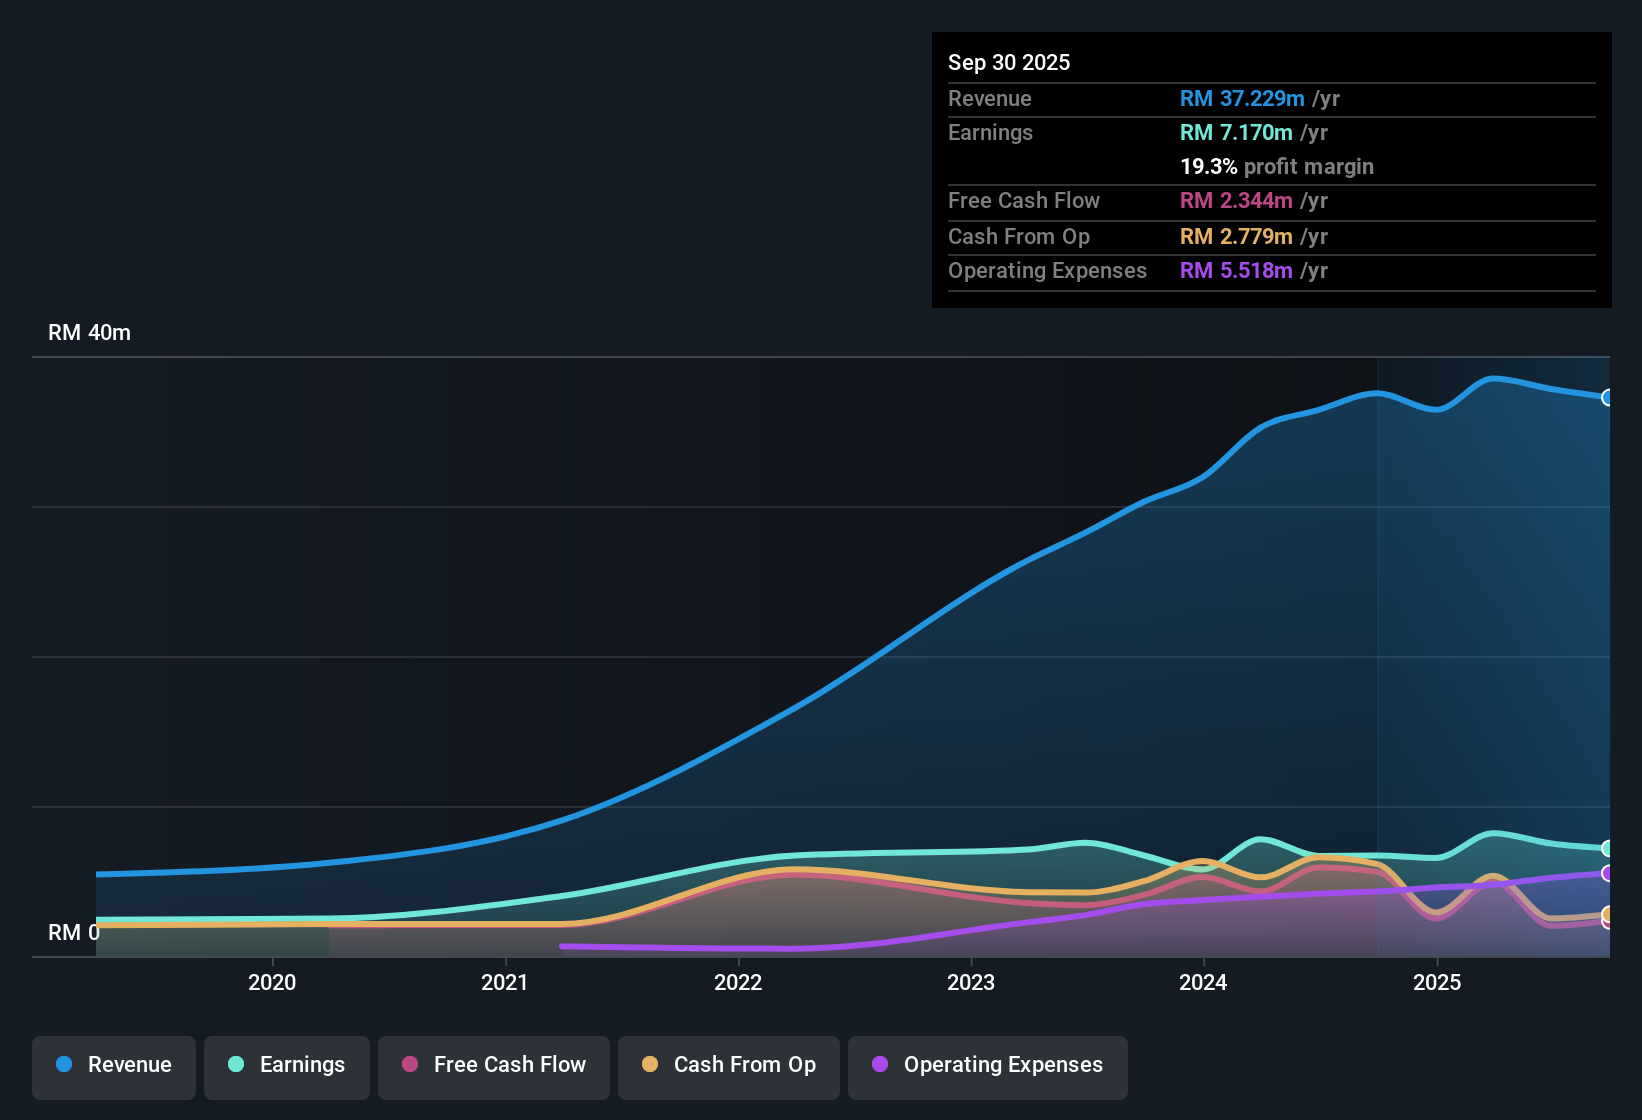This screenshot has width=1642, height=1120.
Task: Select the 2025 axis label
Action: tap(1437, 983)
